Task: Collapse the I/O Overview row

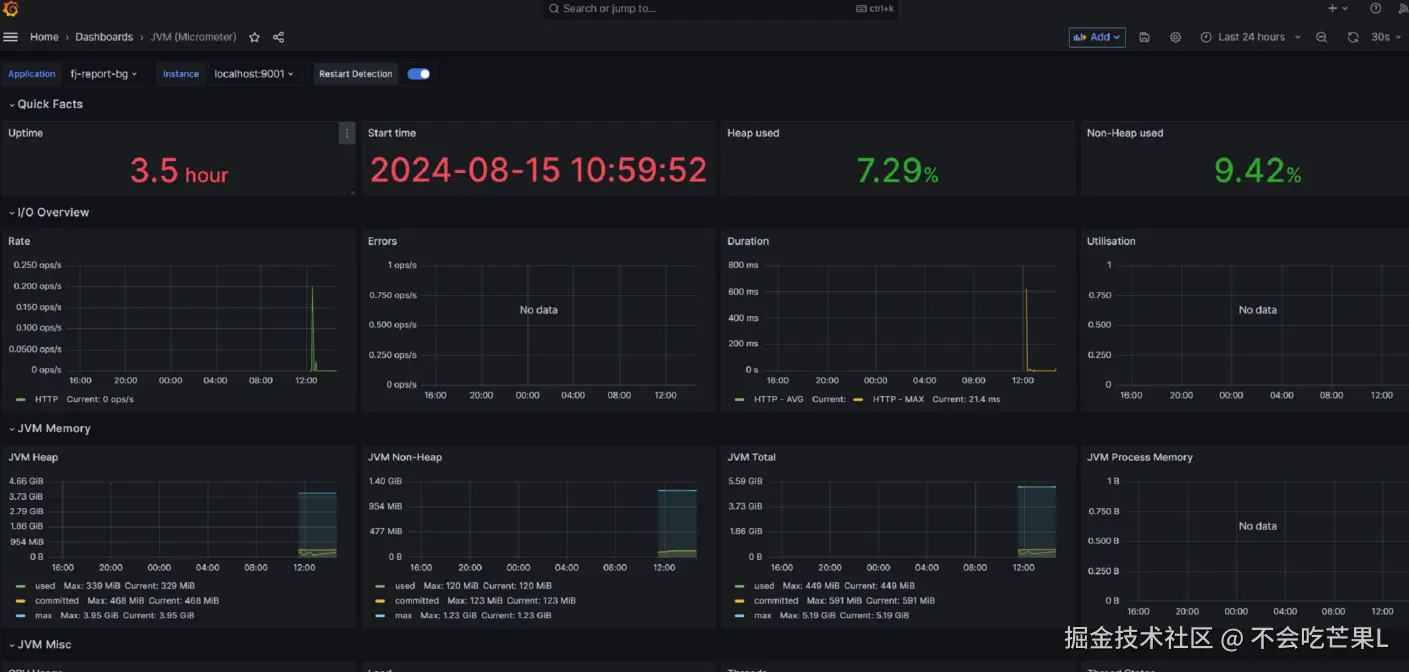Action: pyautogui.click(x=49, y=212)
